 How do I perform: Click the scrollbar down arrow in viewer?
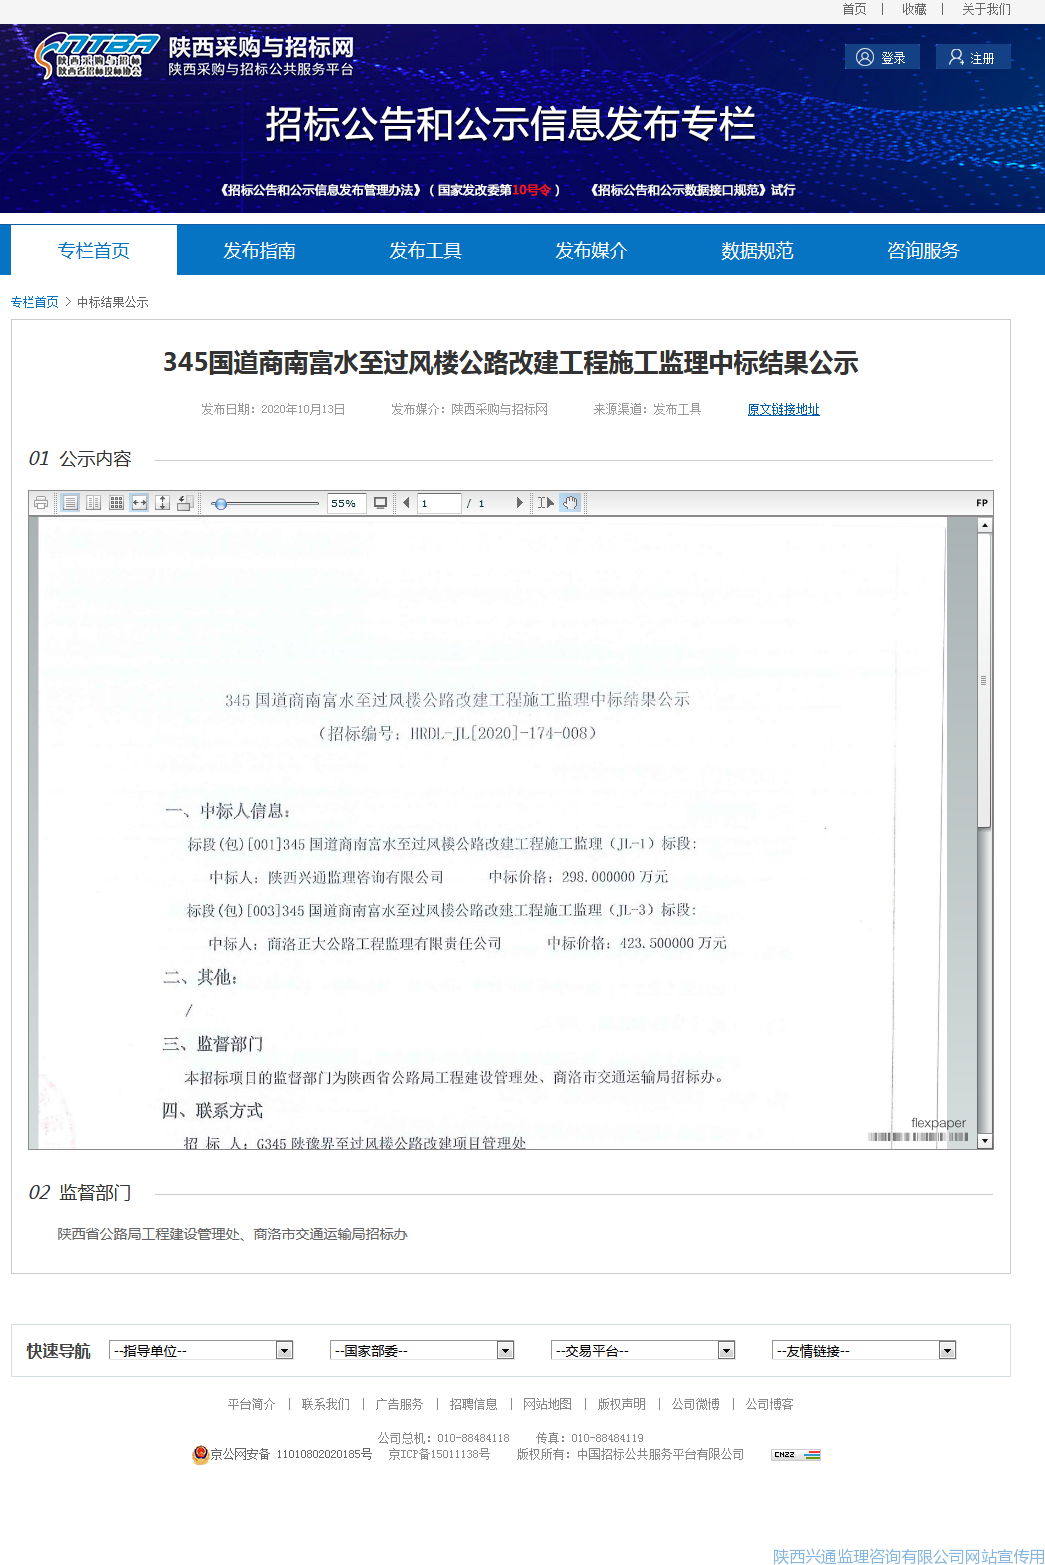coord(985,1141)
